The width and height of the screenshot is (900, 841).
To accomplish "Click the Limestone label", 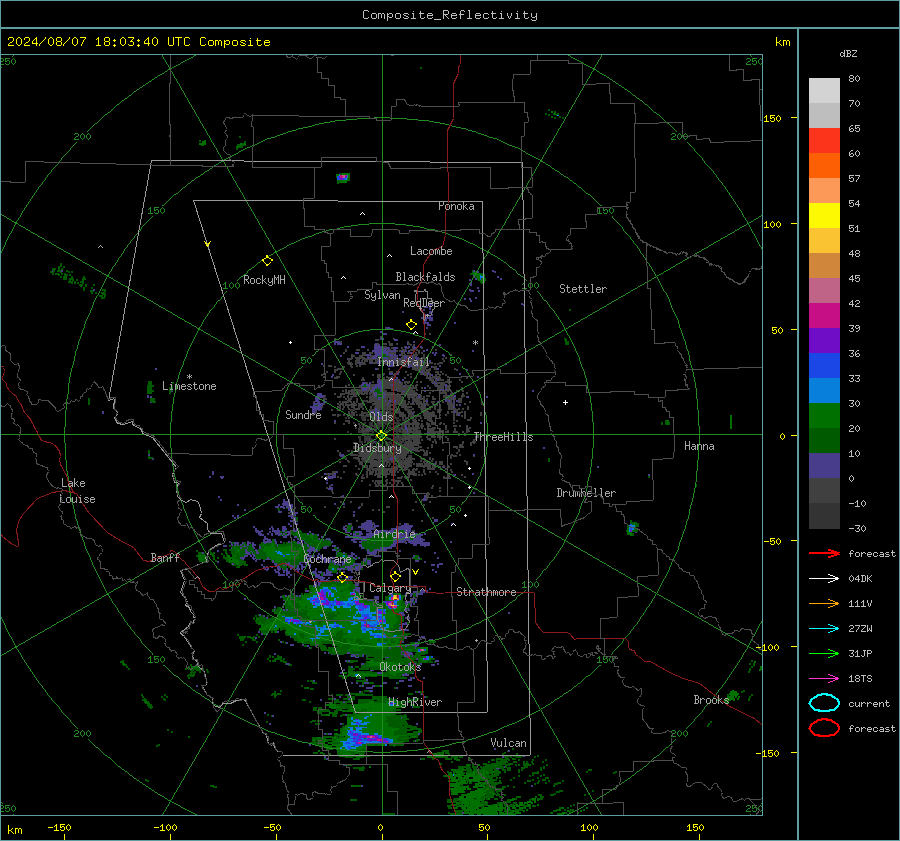I will coord(189,386).
